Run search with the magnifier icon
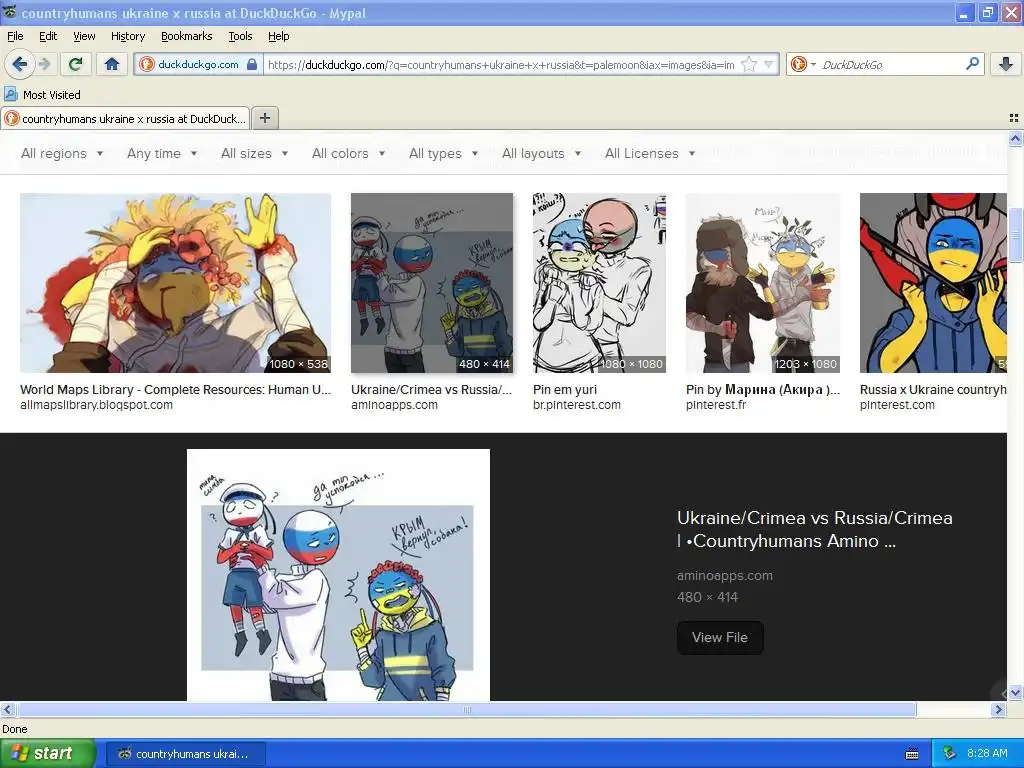This screenshot has height=768, width=1024. click(972, 64)
